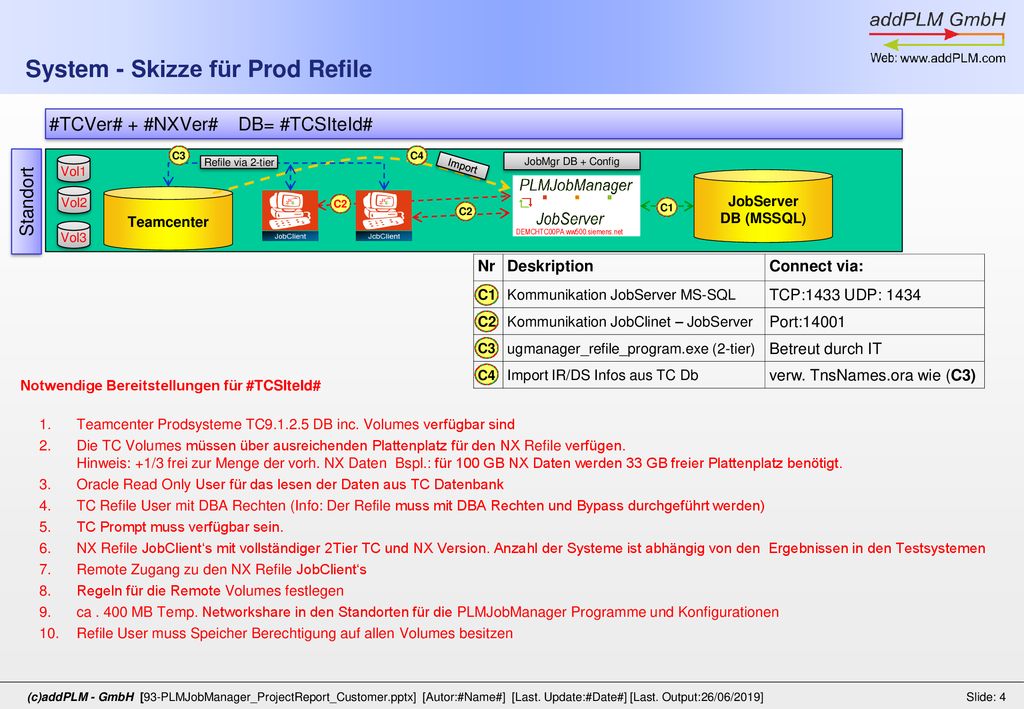
Task: Click list item 'Remote Zugang zu den NX Refile'
Action: coord(221,570)
